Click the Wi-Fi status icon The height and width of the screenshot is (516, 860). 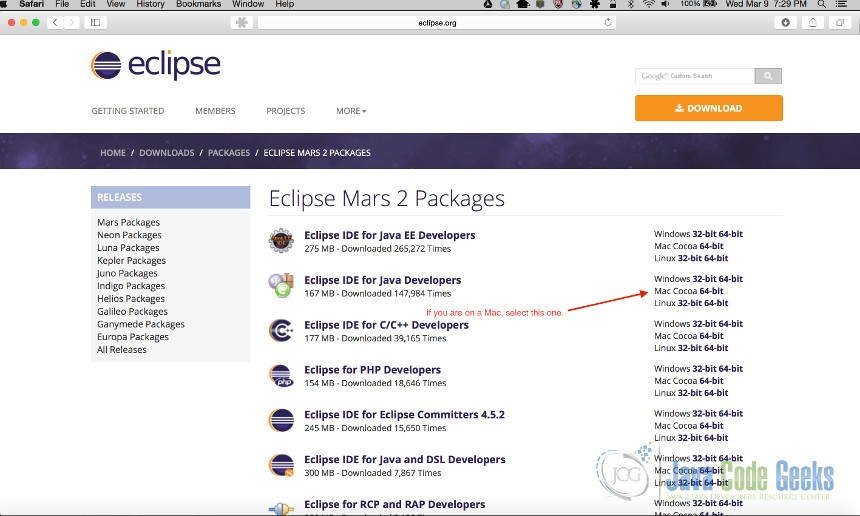click(x=648, y=4)
